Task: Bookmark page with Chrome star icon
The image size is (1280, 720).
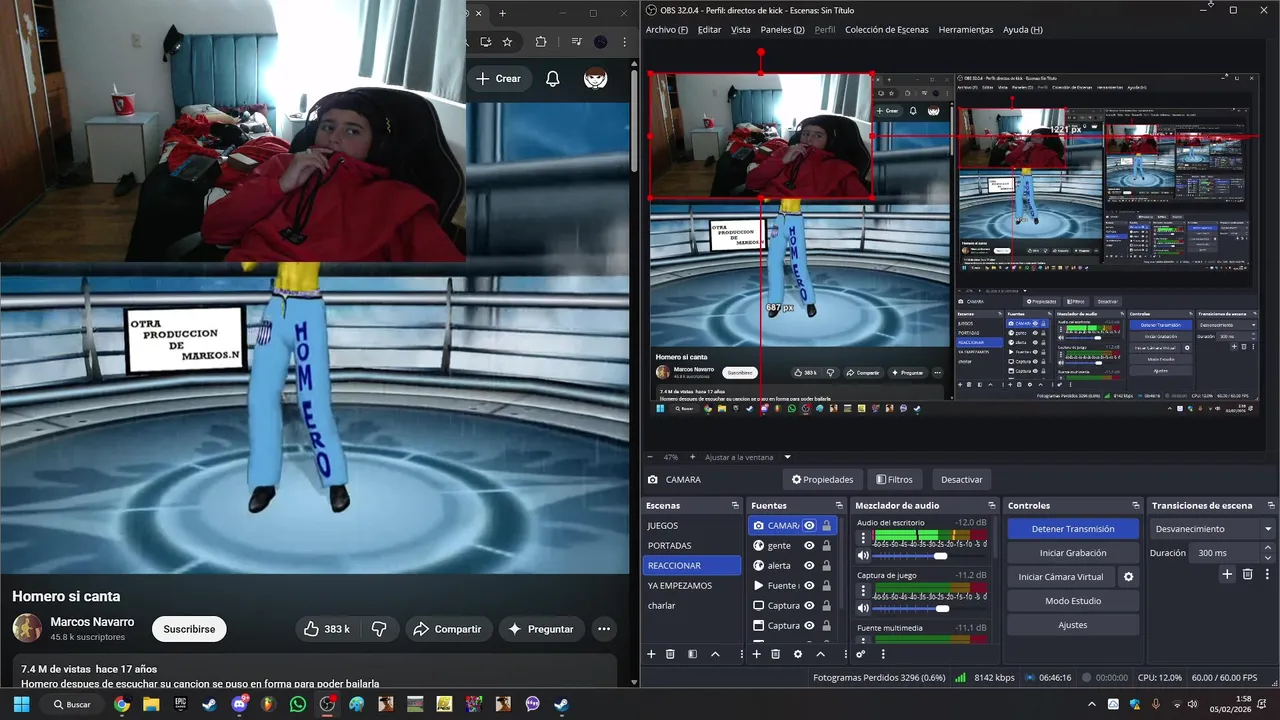Action: pos(508,42)
